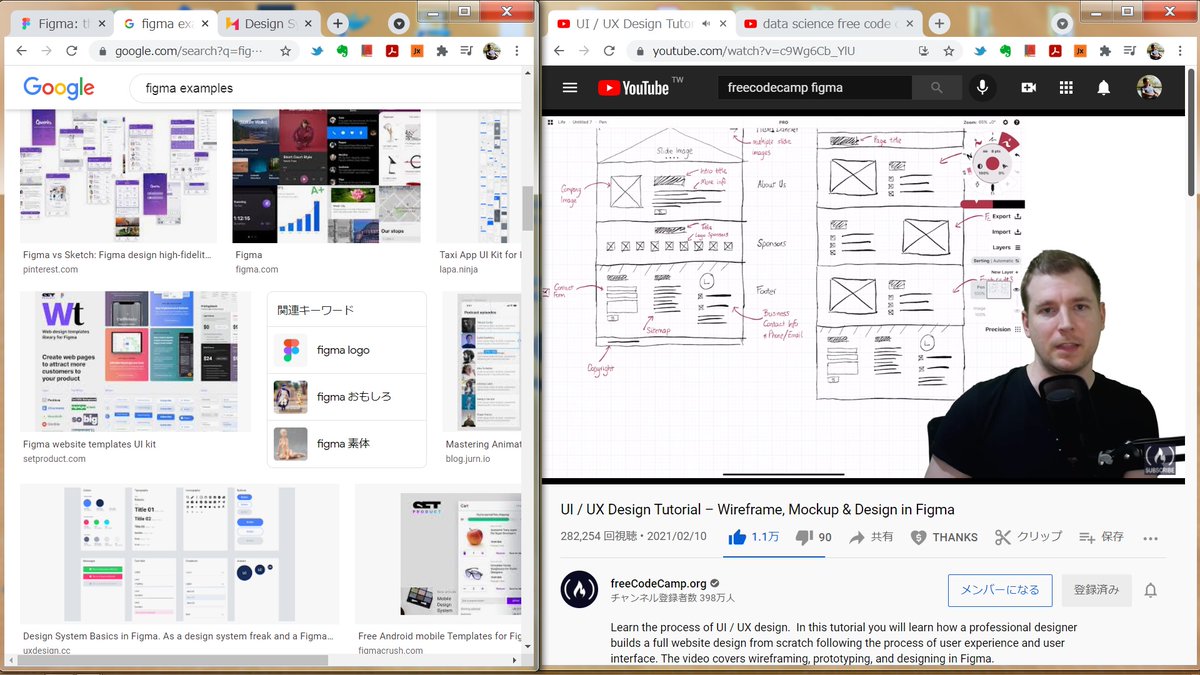Viewport: 1200px width, 675px height.
Task: Open YouTube notifications bell in header
Action: point(1104,88)
